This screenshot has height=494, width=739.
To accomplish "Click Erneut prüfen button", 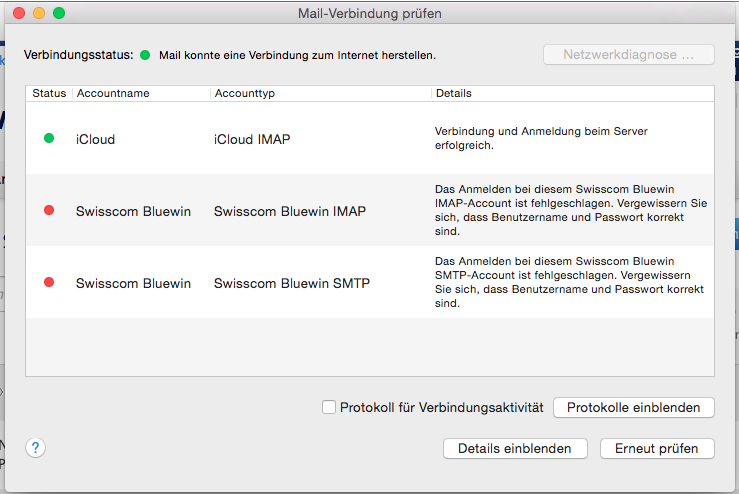I will click(x=657, y=448).
